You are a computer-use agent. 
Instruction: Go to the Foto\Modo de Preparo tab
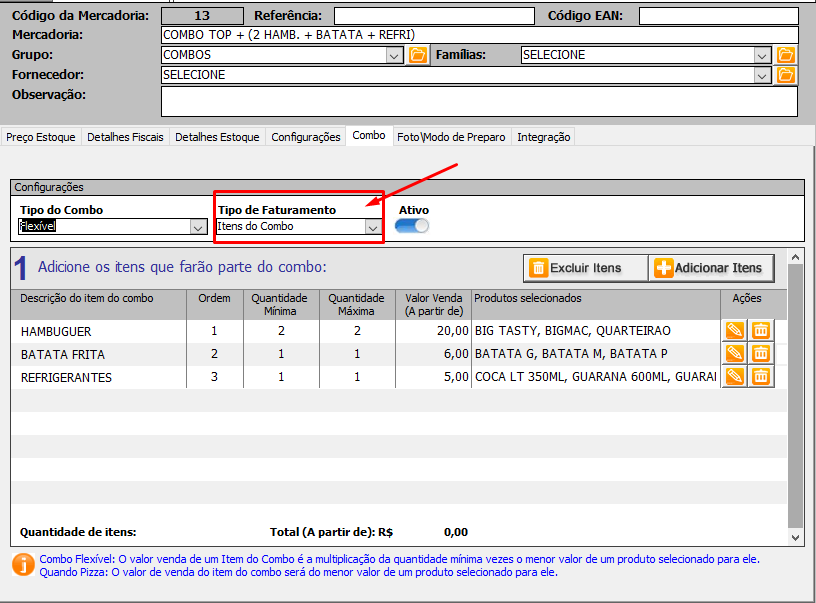tap(451, 137)
